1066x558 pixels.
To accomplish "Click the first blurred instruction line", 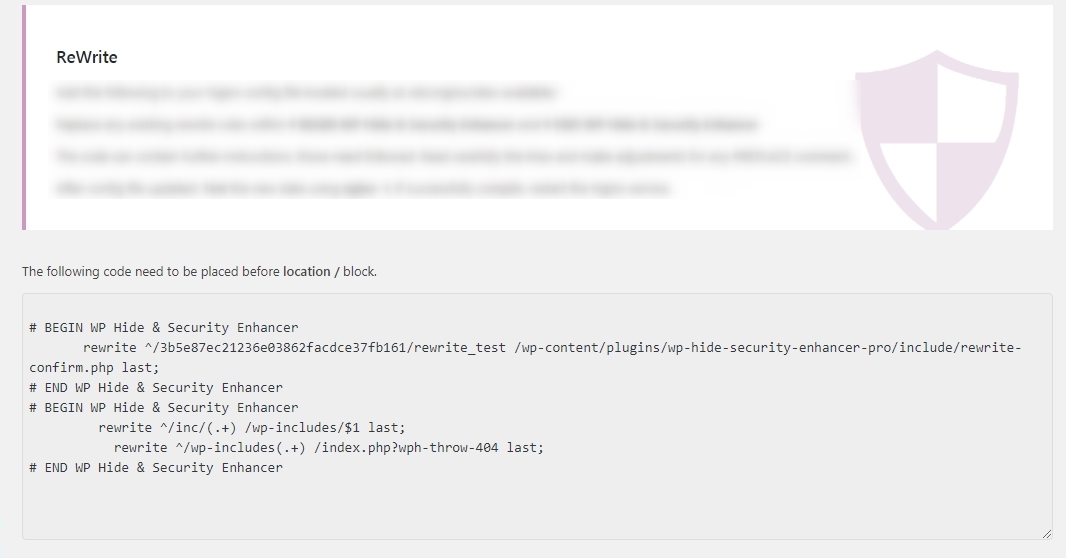I will coord(306,92).
